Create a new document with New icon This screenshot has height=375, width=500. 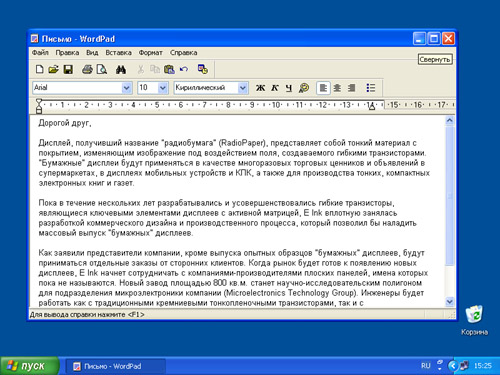point(40,69)
